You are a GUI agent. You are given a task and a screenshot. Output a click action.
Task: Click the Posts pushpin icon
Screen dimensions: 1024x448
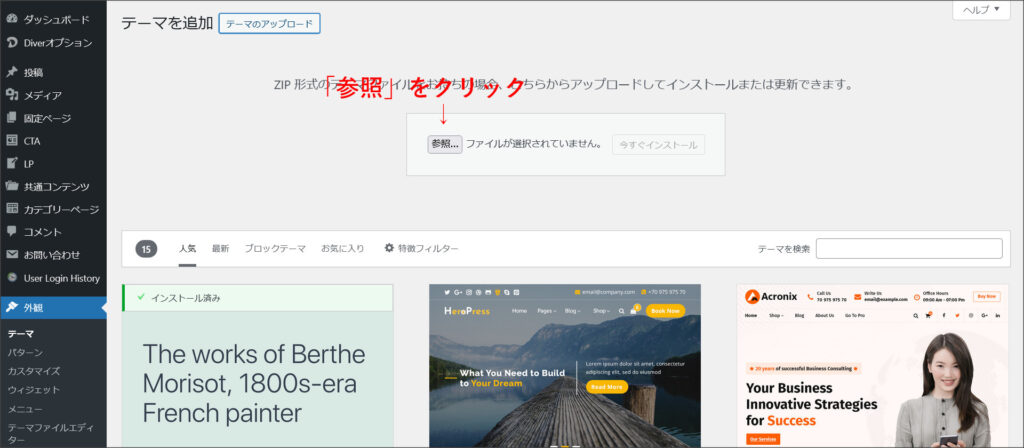(x=12, y=72)
